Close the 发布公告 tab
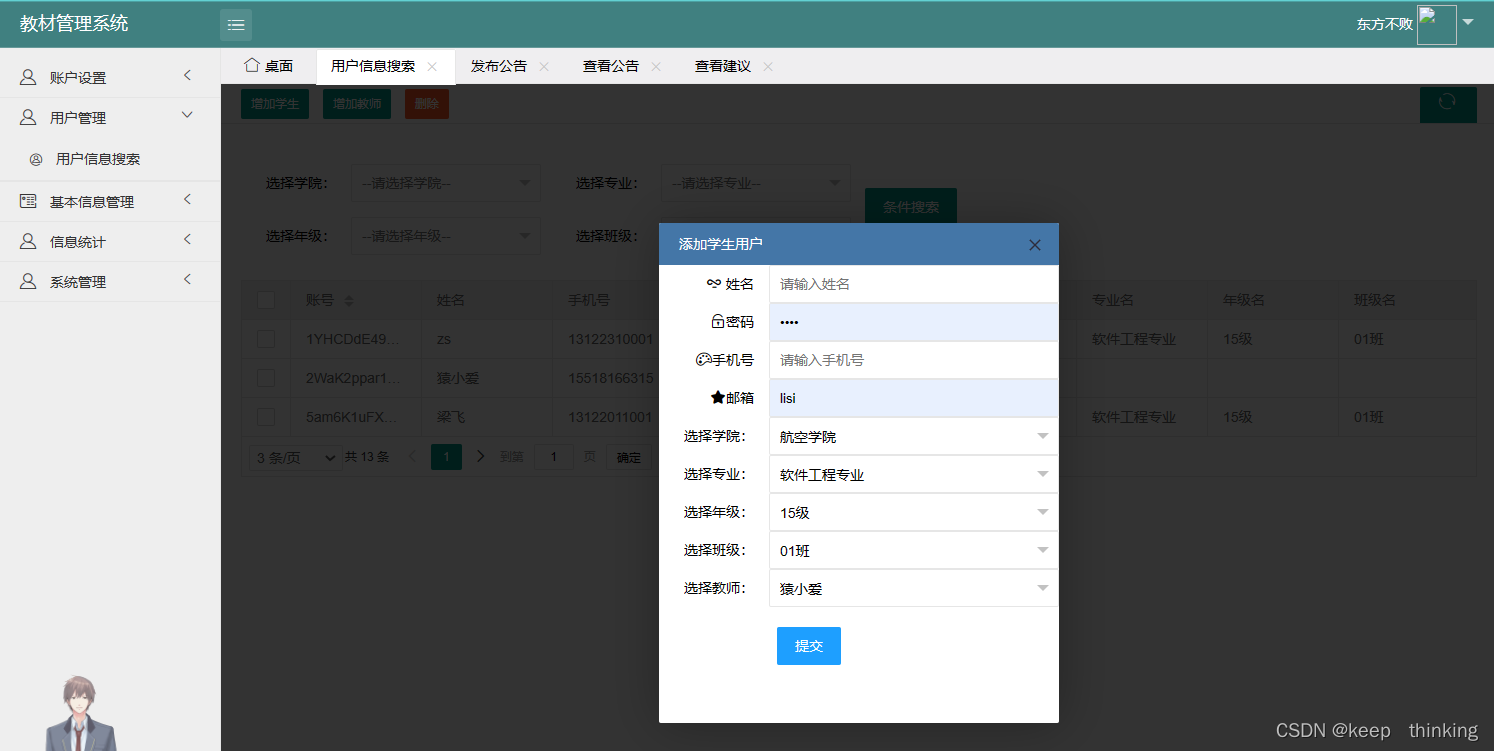 [544, 67]
